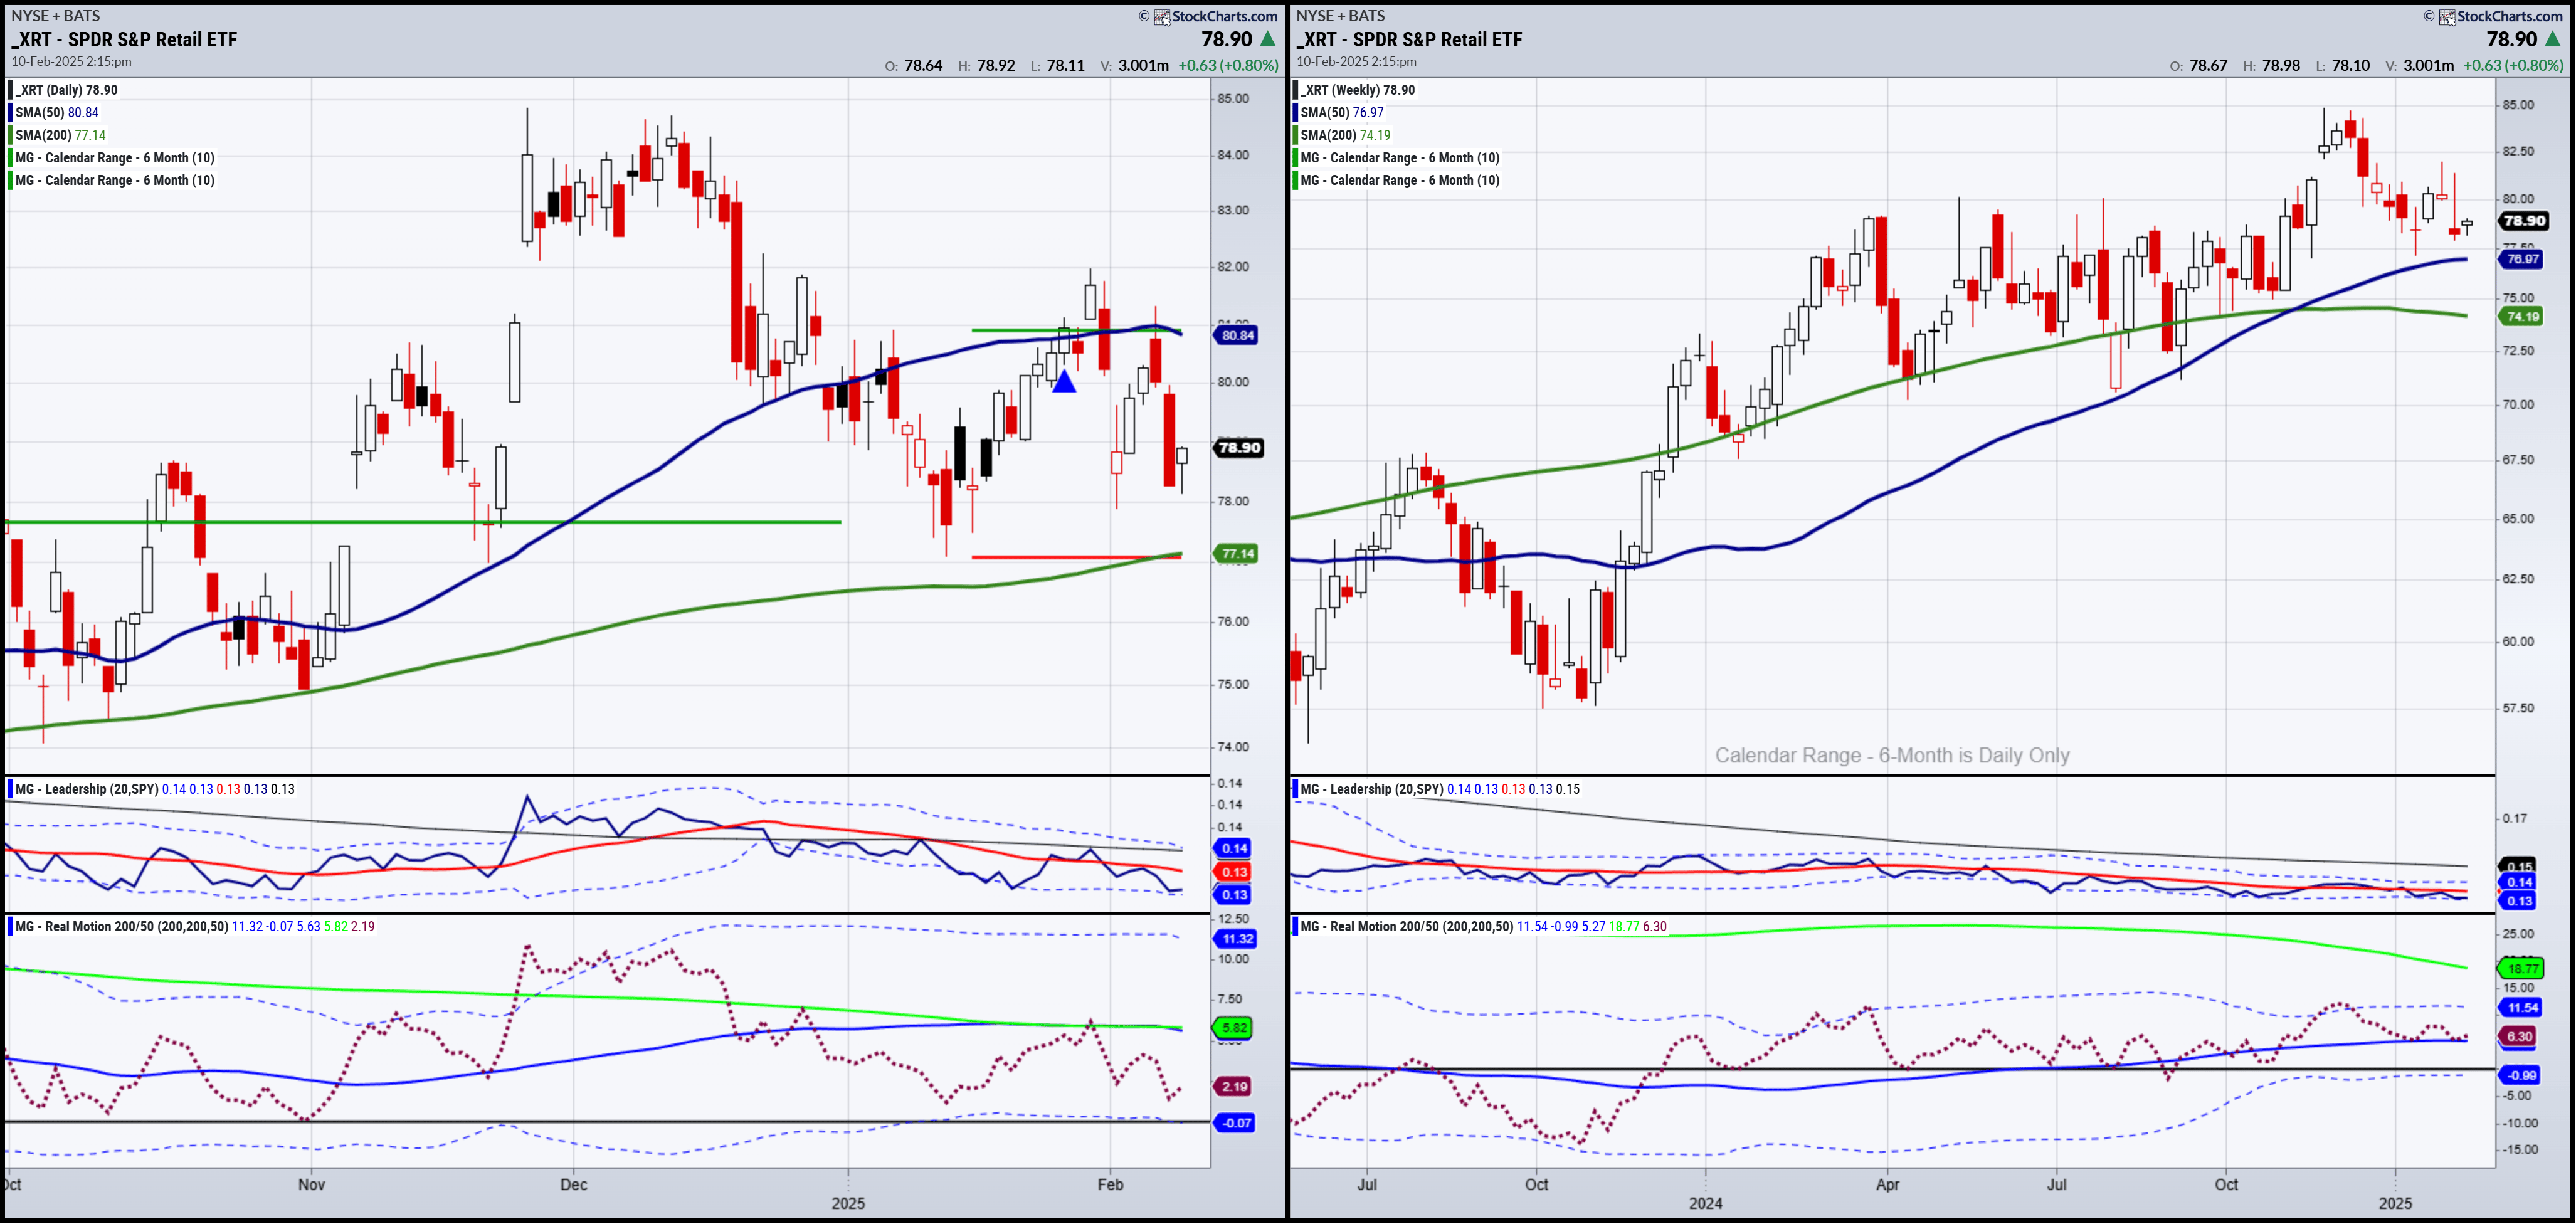Click the green up arrow beside 78.90 on the weekly chart header

point(2552,39)
